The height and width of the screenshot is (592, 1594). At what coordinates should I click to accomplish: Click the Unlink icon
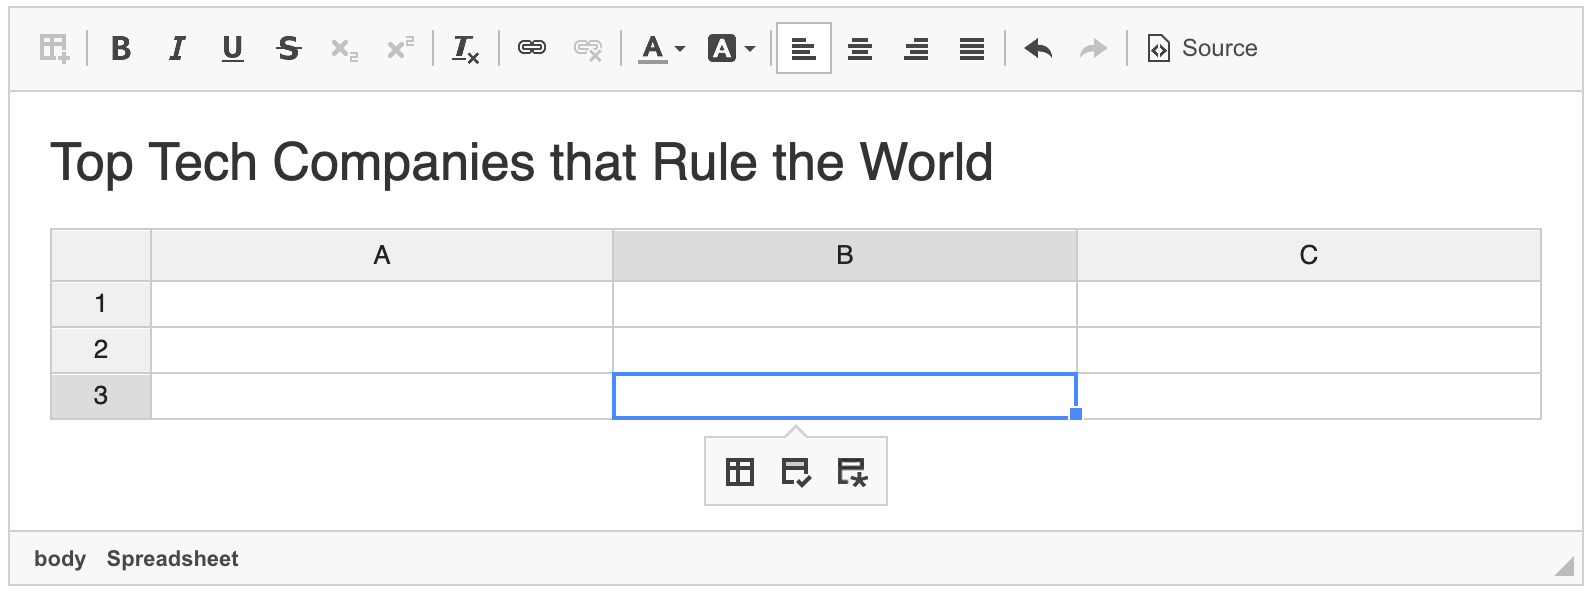(588, 48)
